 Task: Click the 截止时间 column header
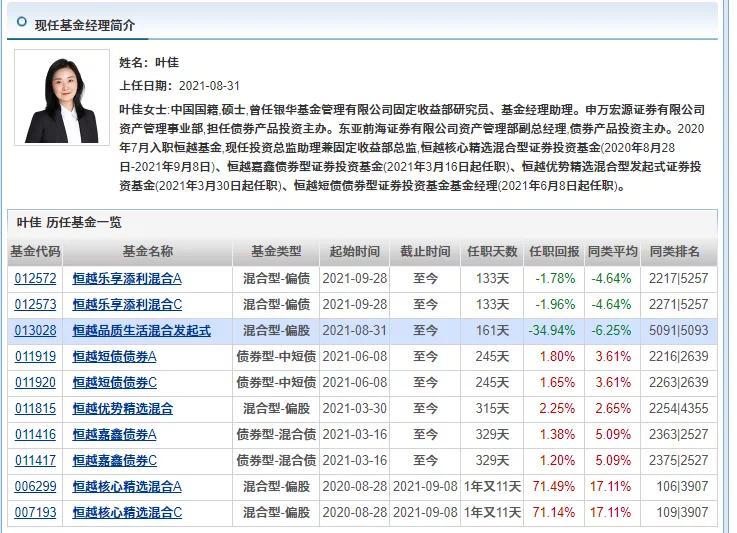(x=425, y=251)
